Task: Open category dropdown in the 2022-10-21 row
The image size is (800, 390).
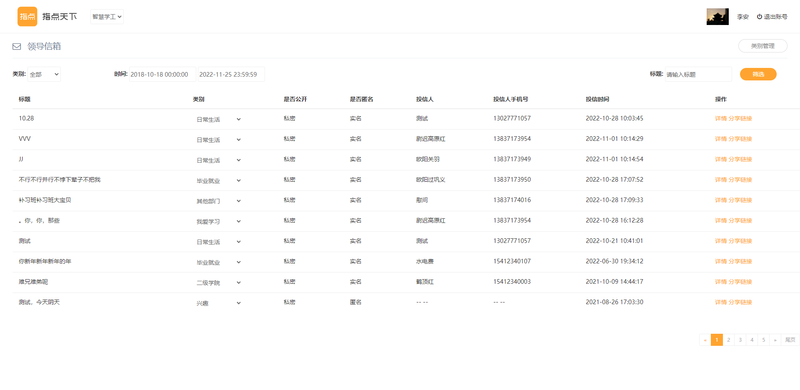Action: coord(218,242)
